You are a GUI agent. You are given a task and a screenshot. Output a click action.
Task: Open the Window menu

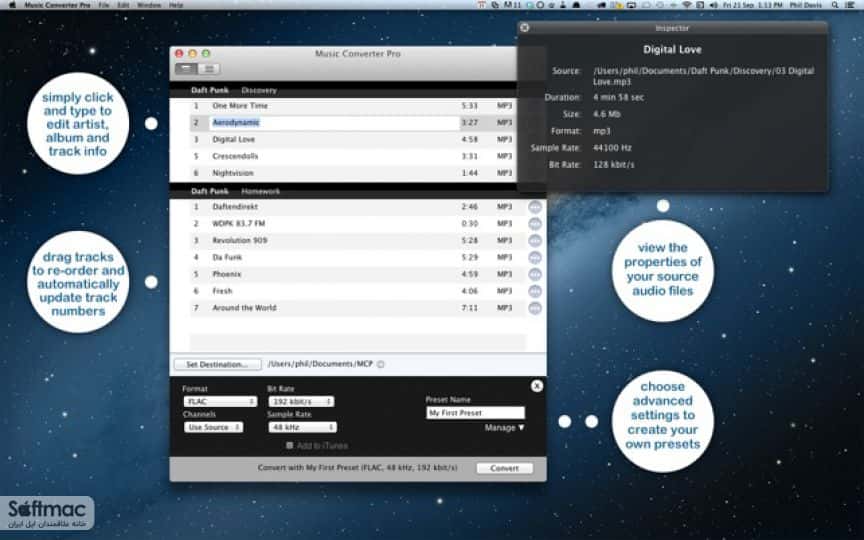pos(149,5)
